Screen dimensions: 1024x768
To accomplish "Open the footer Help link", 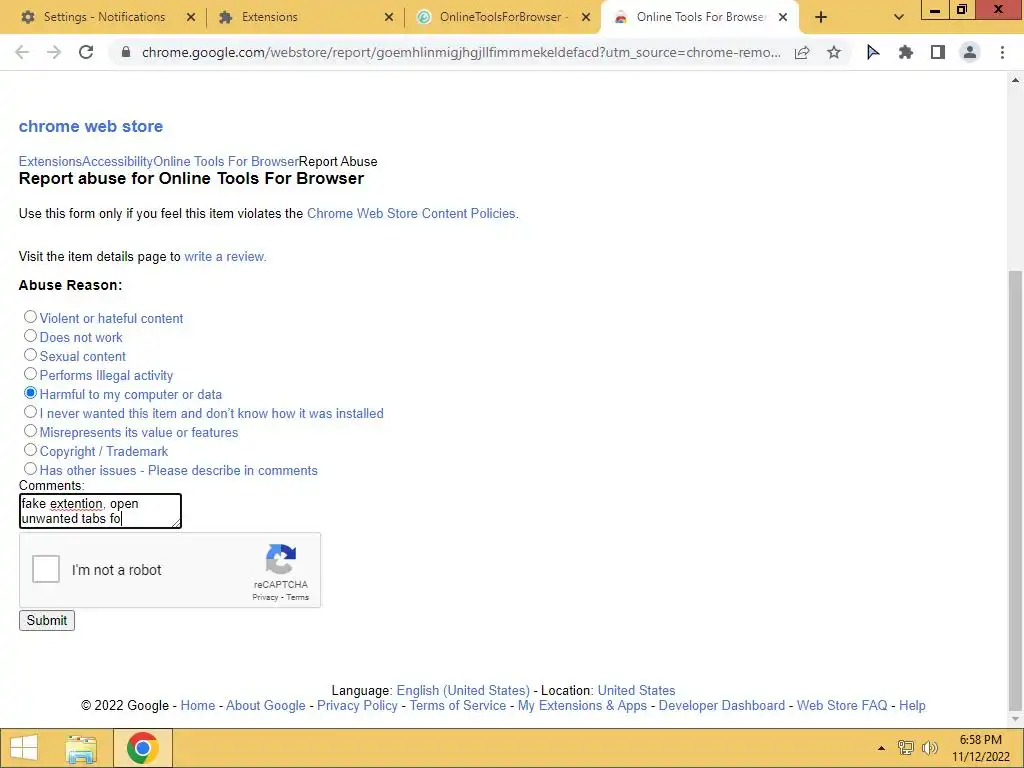I will [912, 705].
